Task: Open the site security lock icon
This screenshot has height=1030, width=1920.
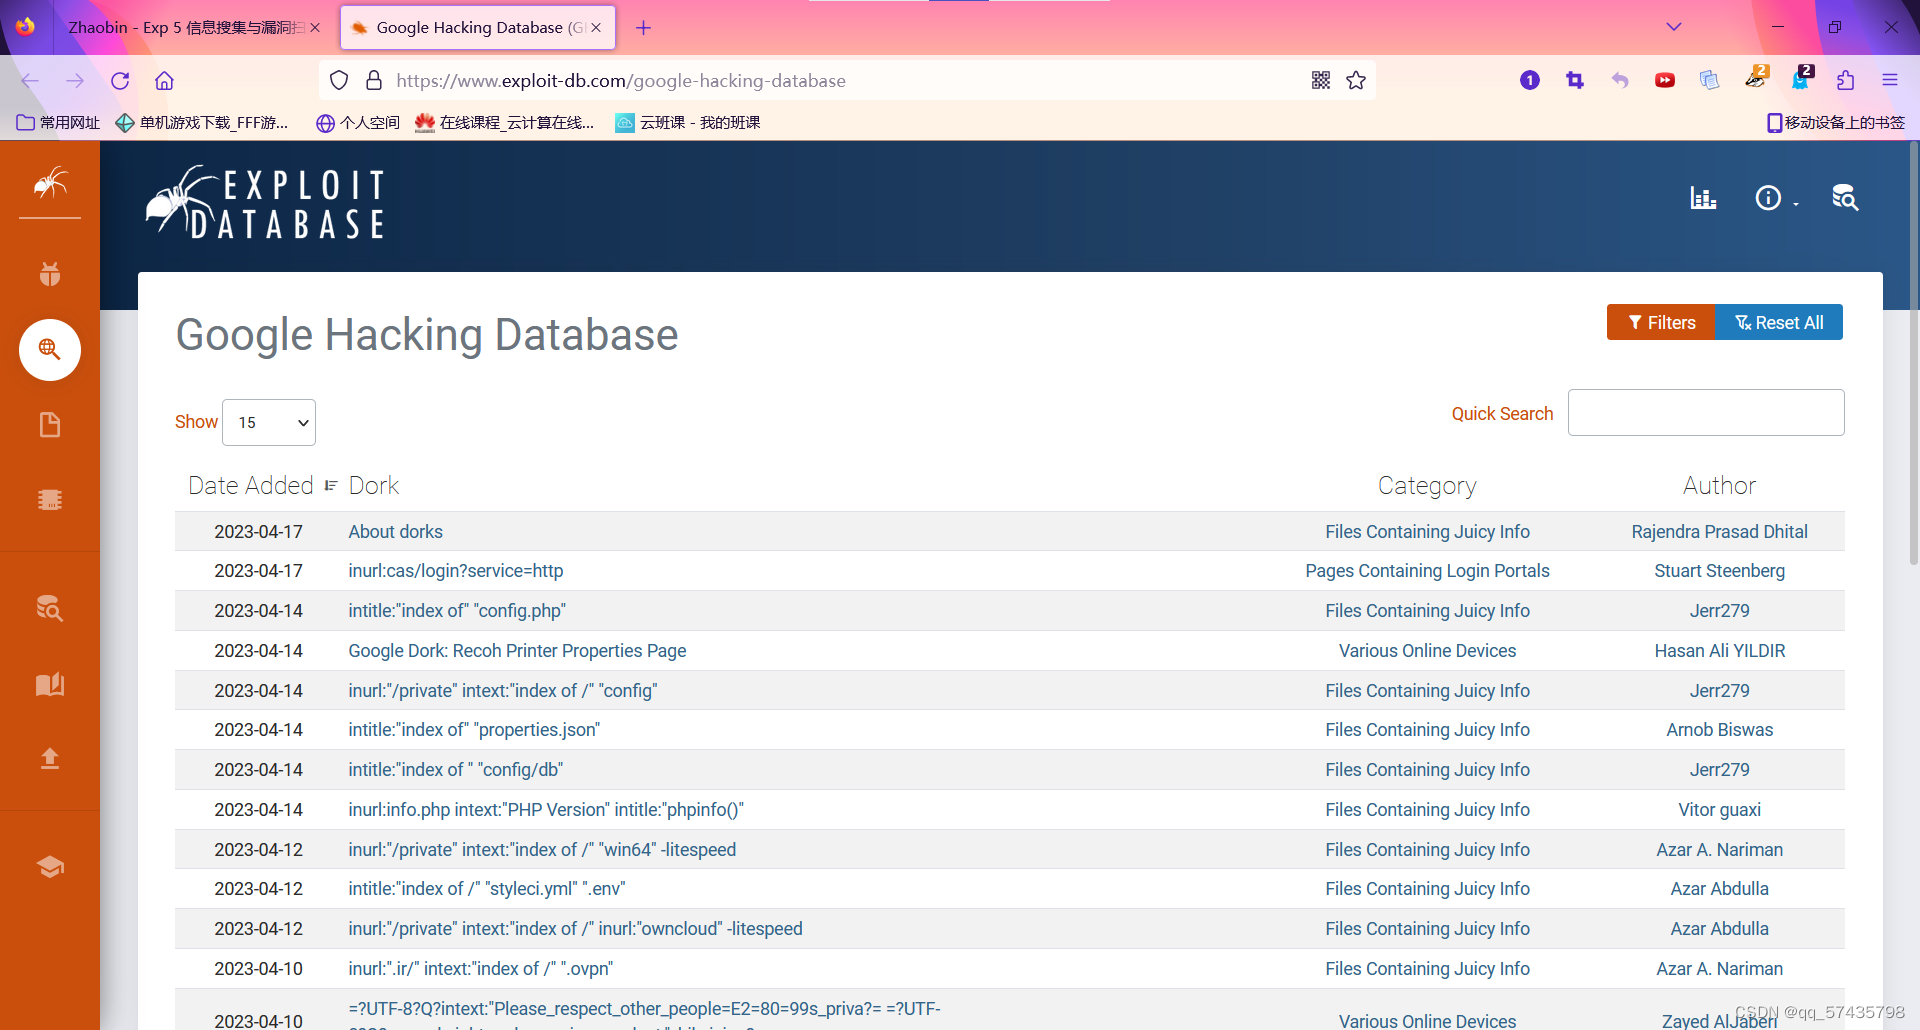Action: pyautogui.click(x=374, y=81)
